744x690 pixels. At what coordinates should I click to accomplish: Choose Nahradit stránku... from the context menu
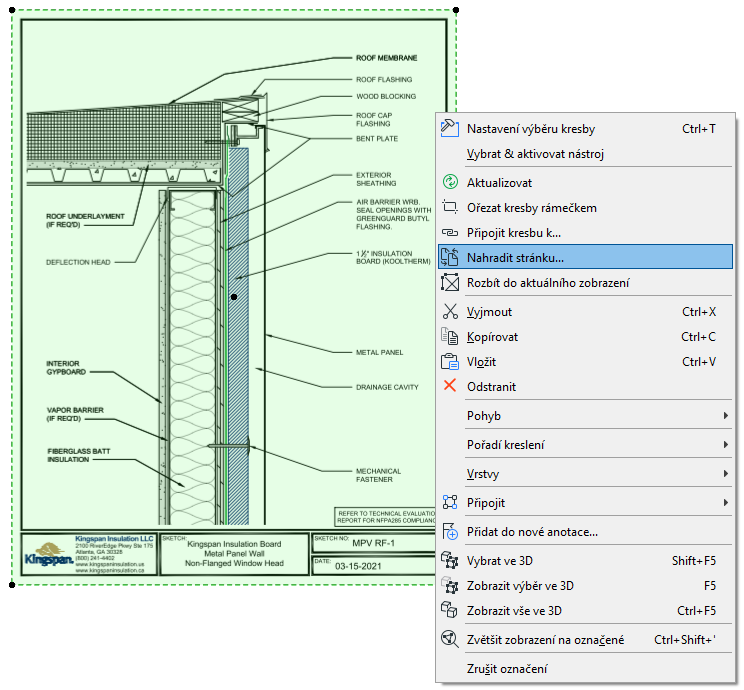[x=515, y=258]
